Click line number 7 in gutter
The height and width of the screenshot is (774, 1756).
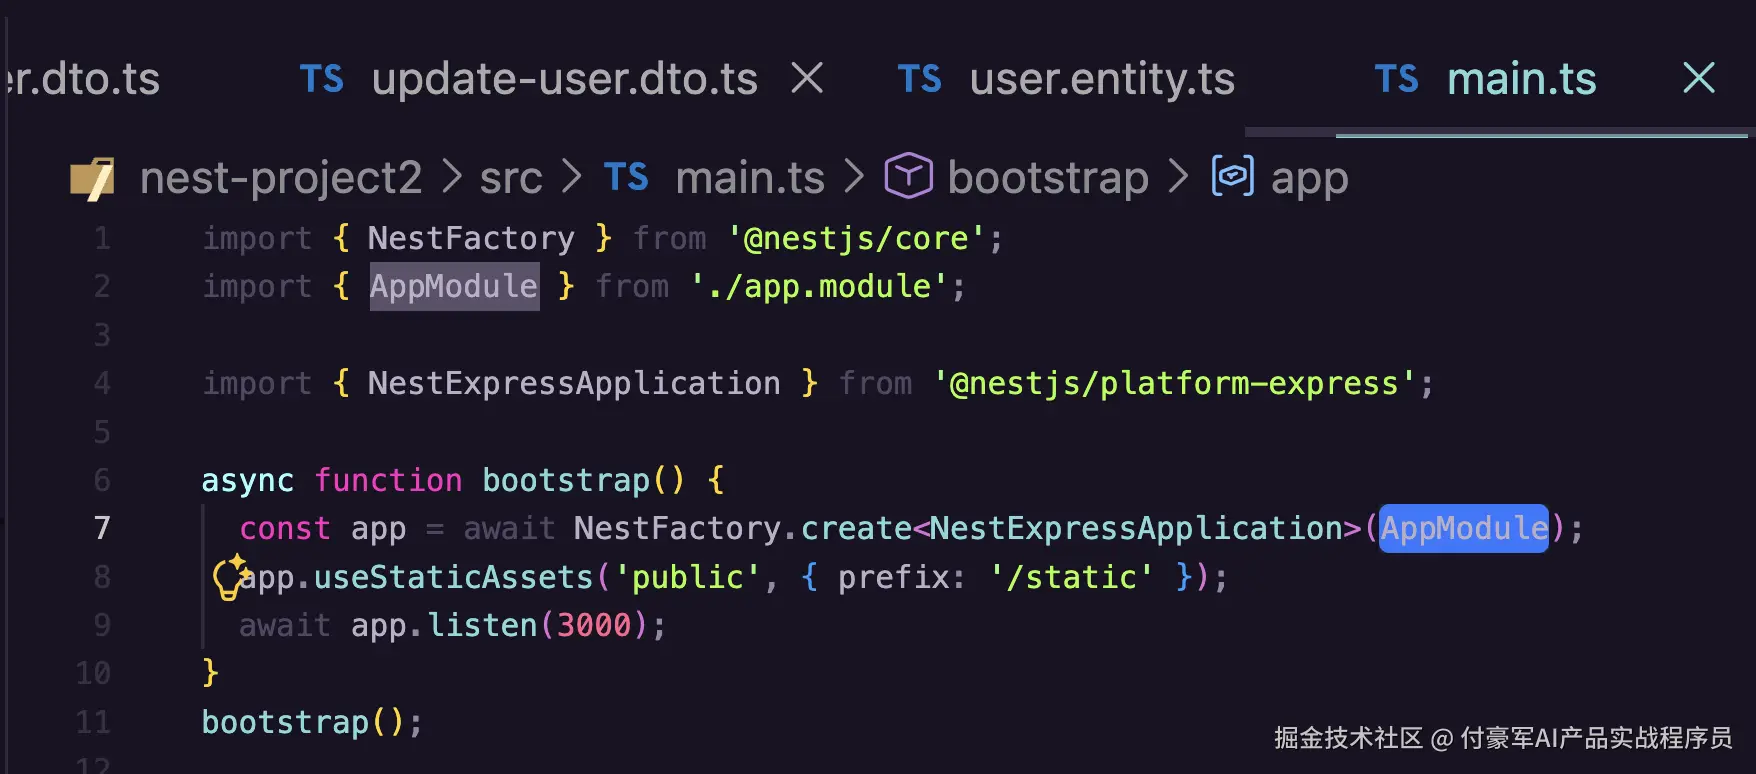point(102,528)
